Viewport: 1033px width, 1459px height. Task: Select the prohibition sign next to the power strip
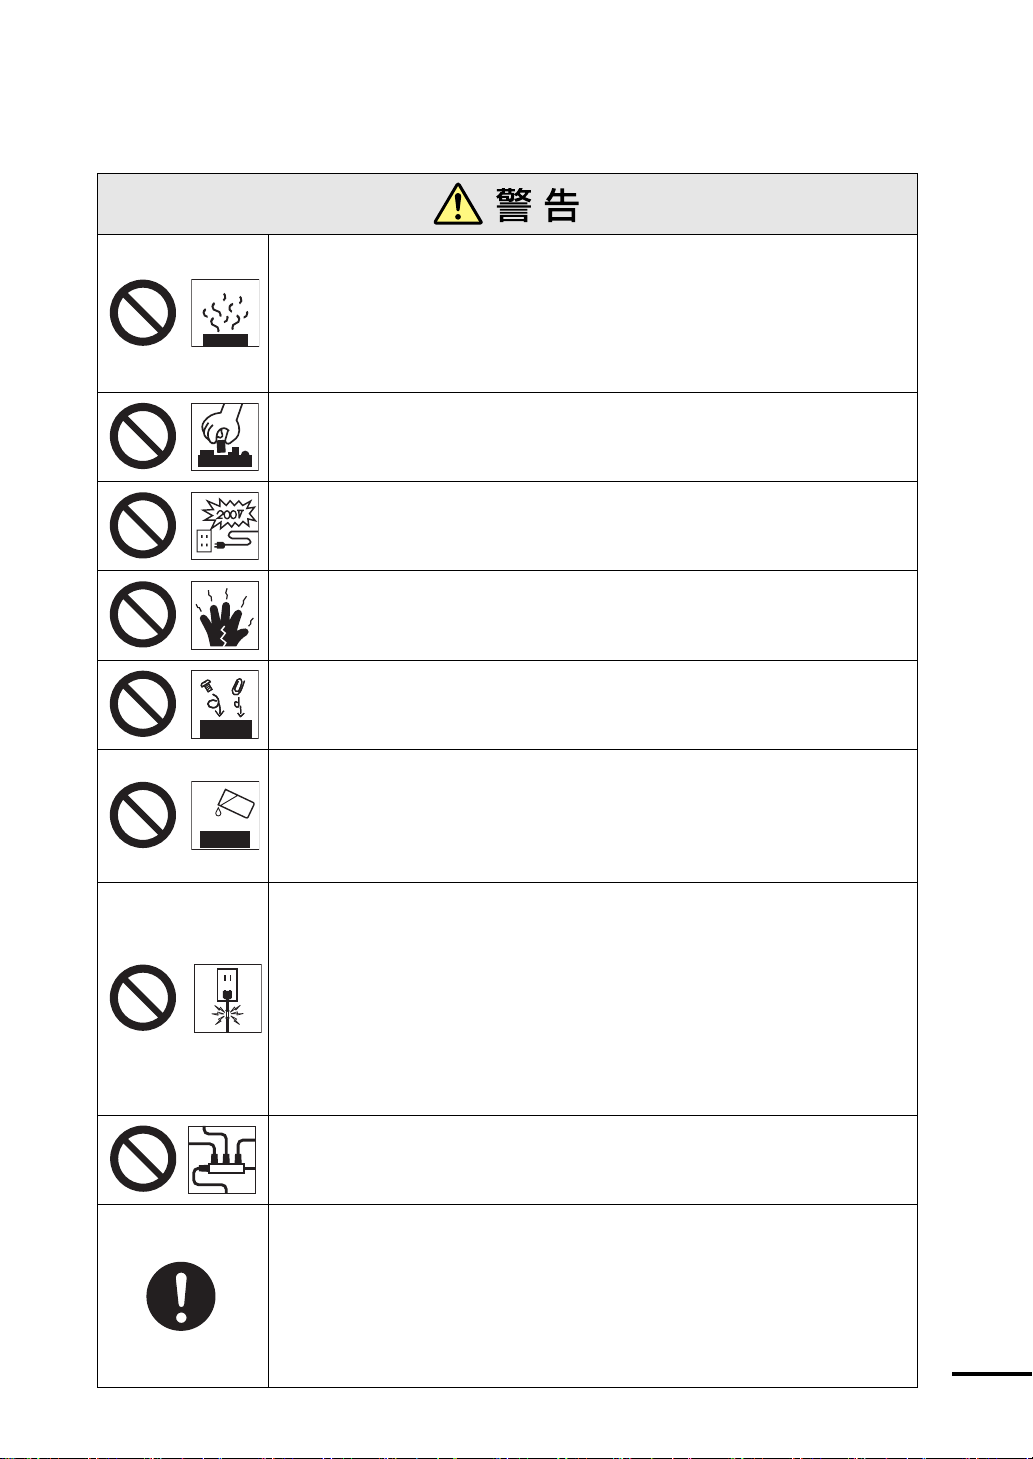(x=143, y=1159)
